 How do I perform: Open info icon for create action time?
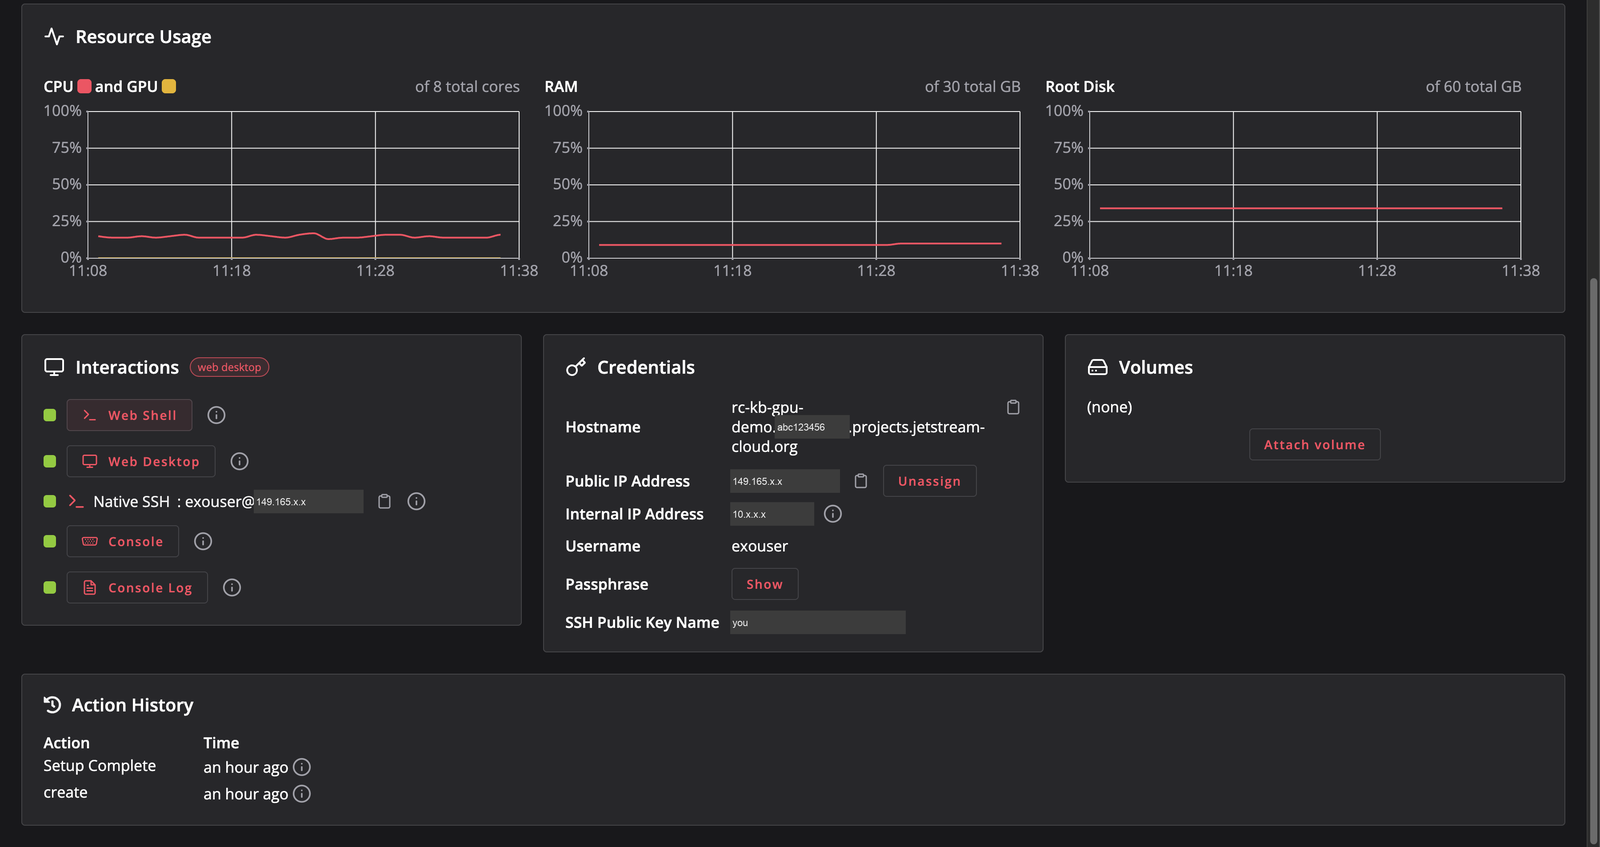point(302,794)
